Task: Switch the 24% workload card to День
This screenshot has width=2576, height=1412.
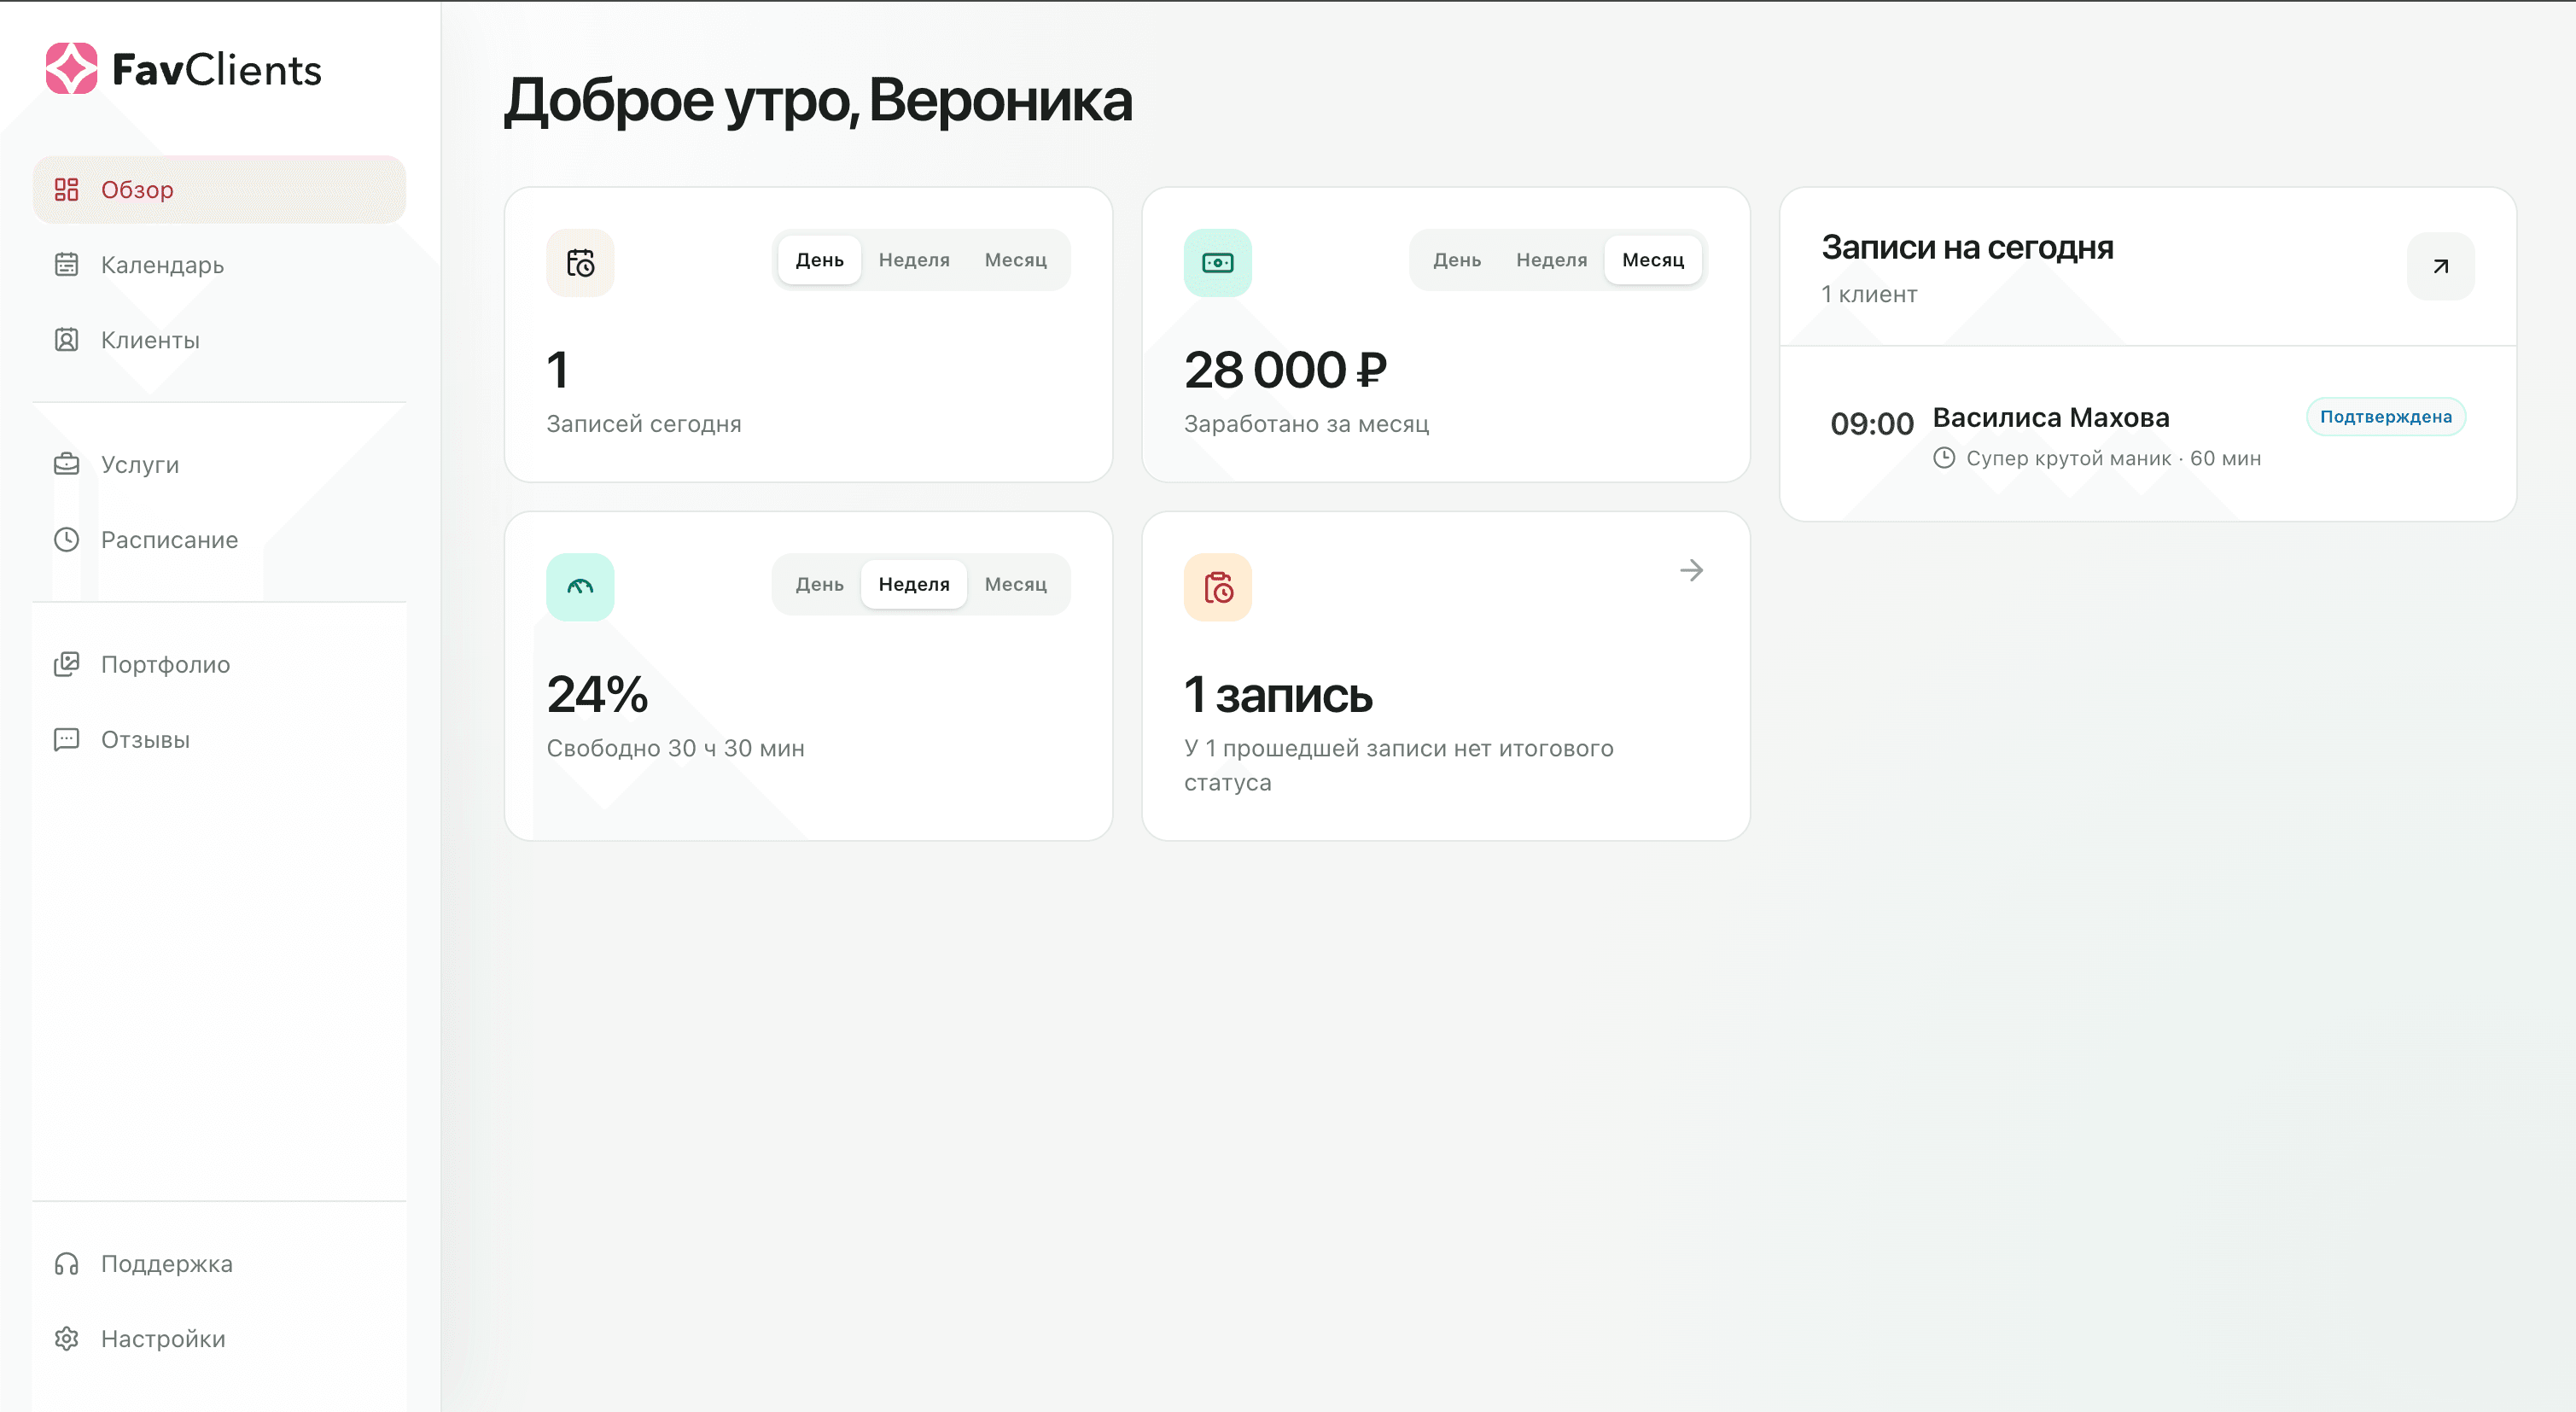Action: (819, 584)
